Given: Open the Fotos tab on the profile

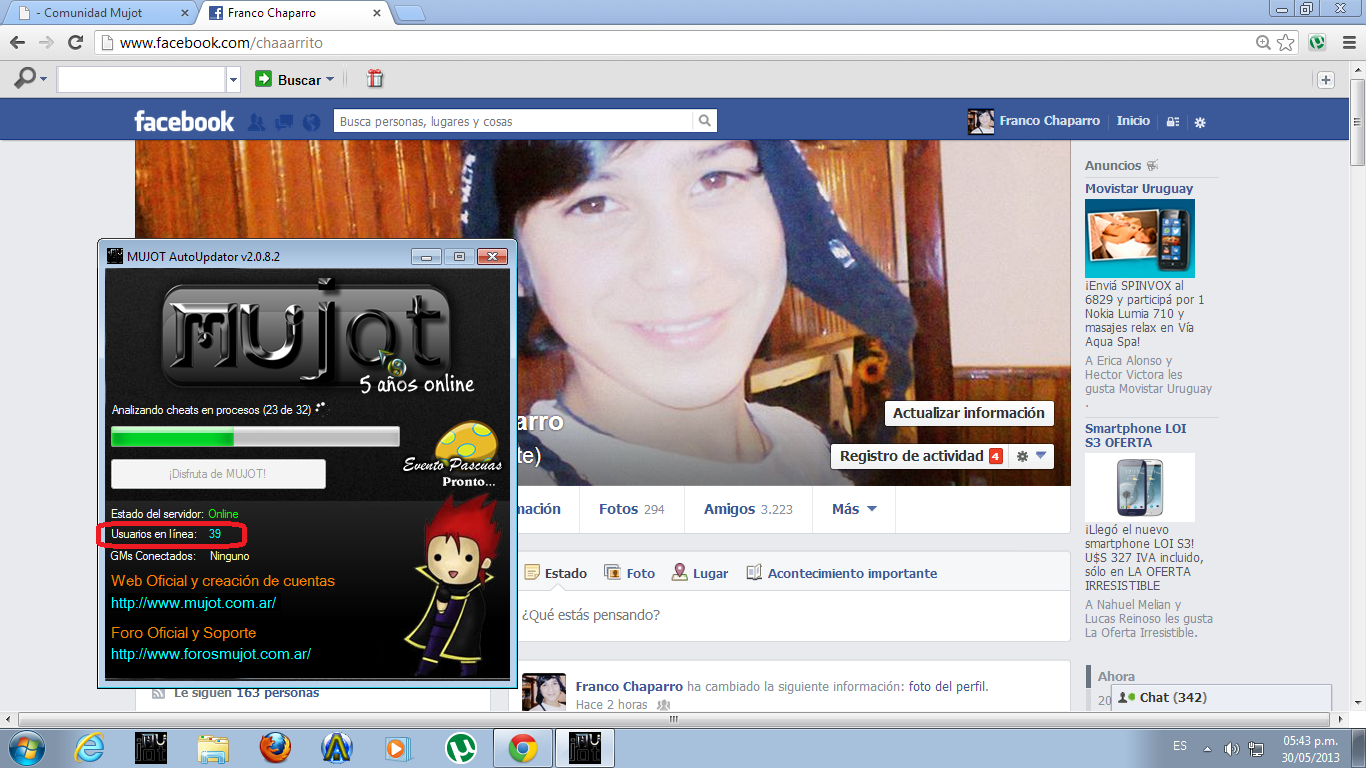Looking at the screenshot, I should point(631,509).
